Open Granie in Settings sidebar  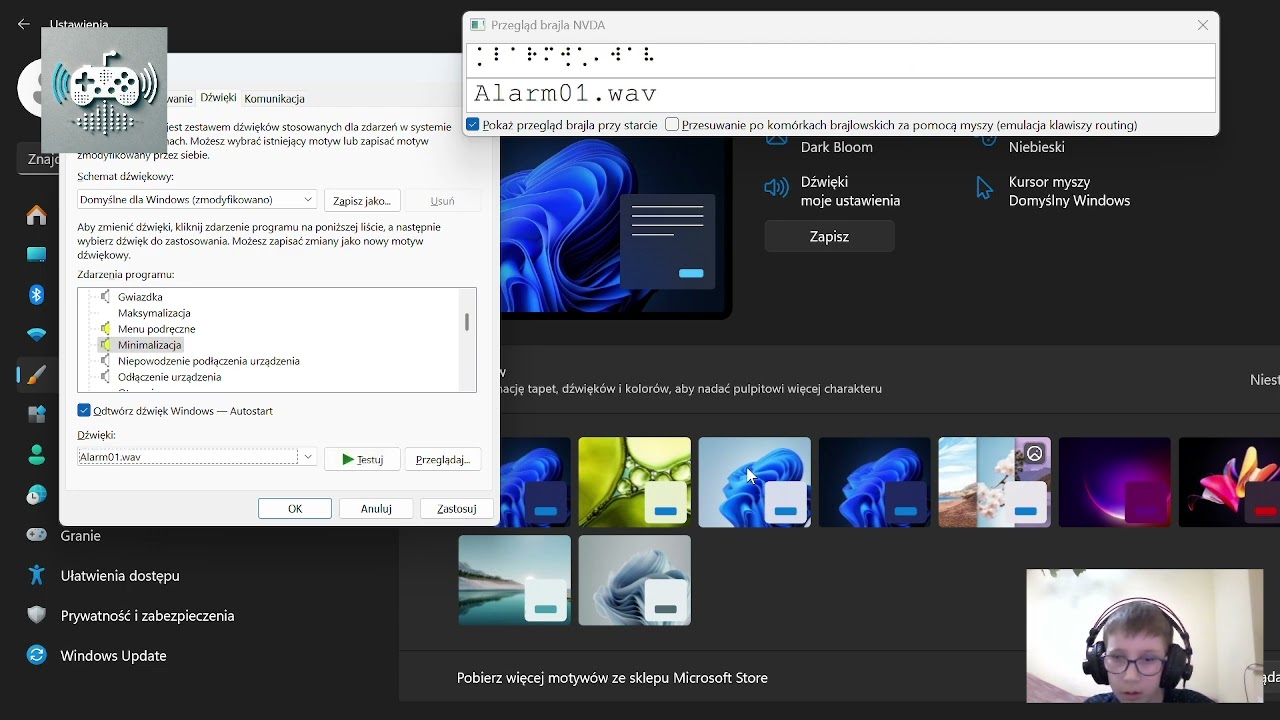point(81,536)
